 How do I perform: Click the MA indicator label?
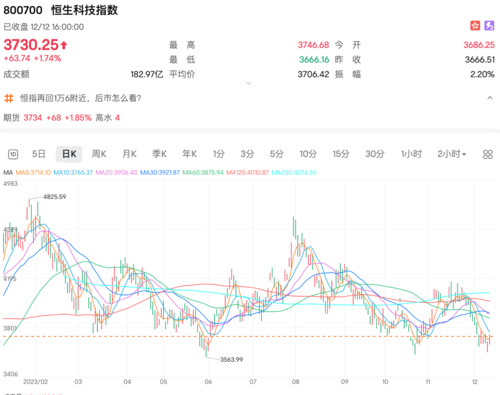pyautogui.click(x=8, y=173)
